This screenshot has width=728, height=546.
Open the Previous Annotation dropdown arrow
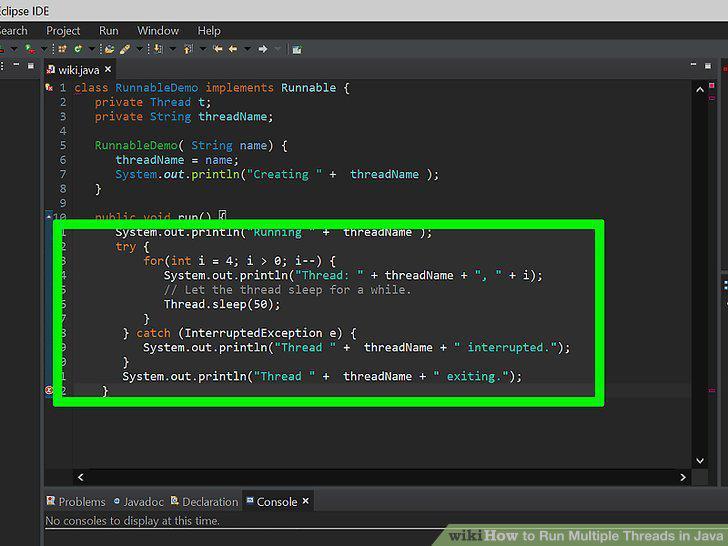[203, 49]
